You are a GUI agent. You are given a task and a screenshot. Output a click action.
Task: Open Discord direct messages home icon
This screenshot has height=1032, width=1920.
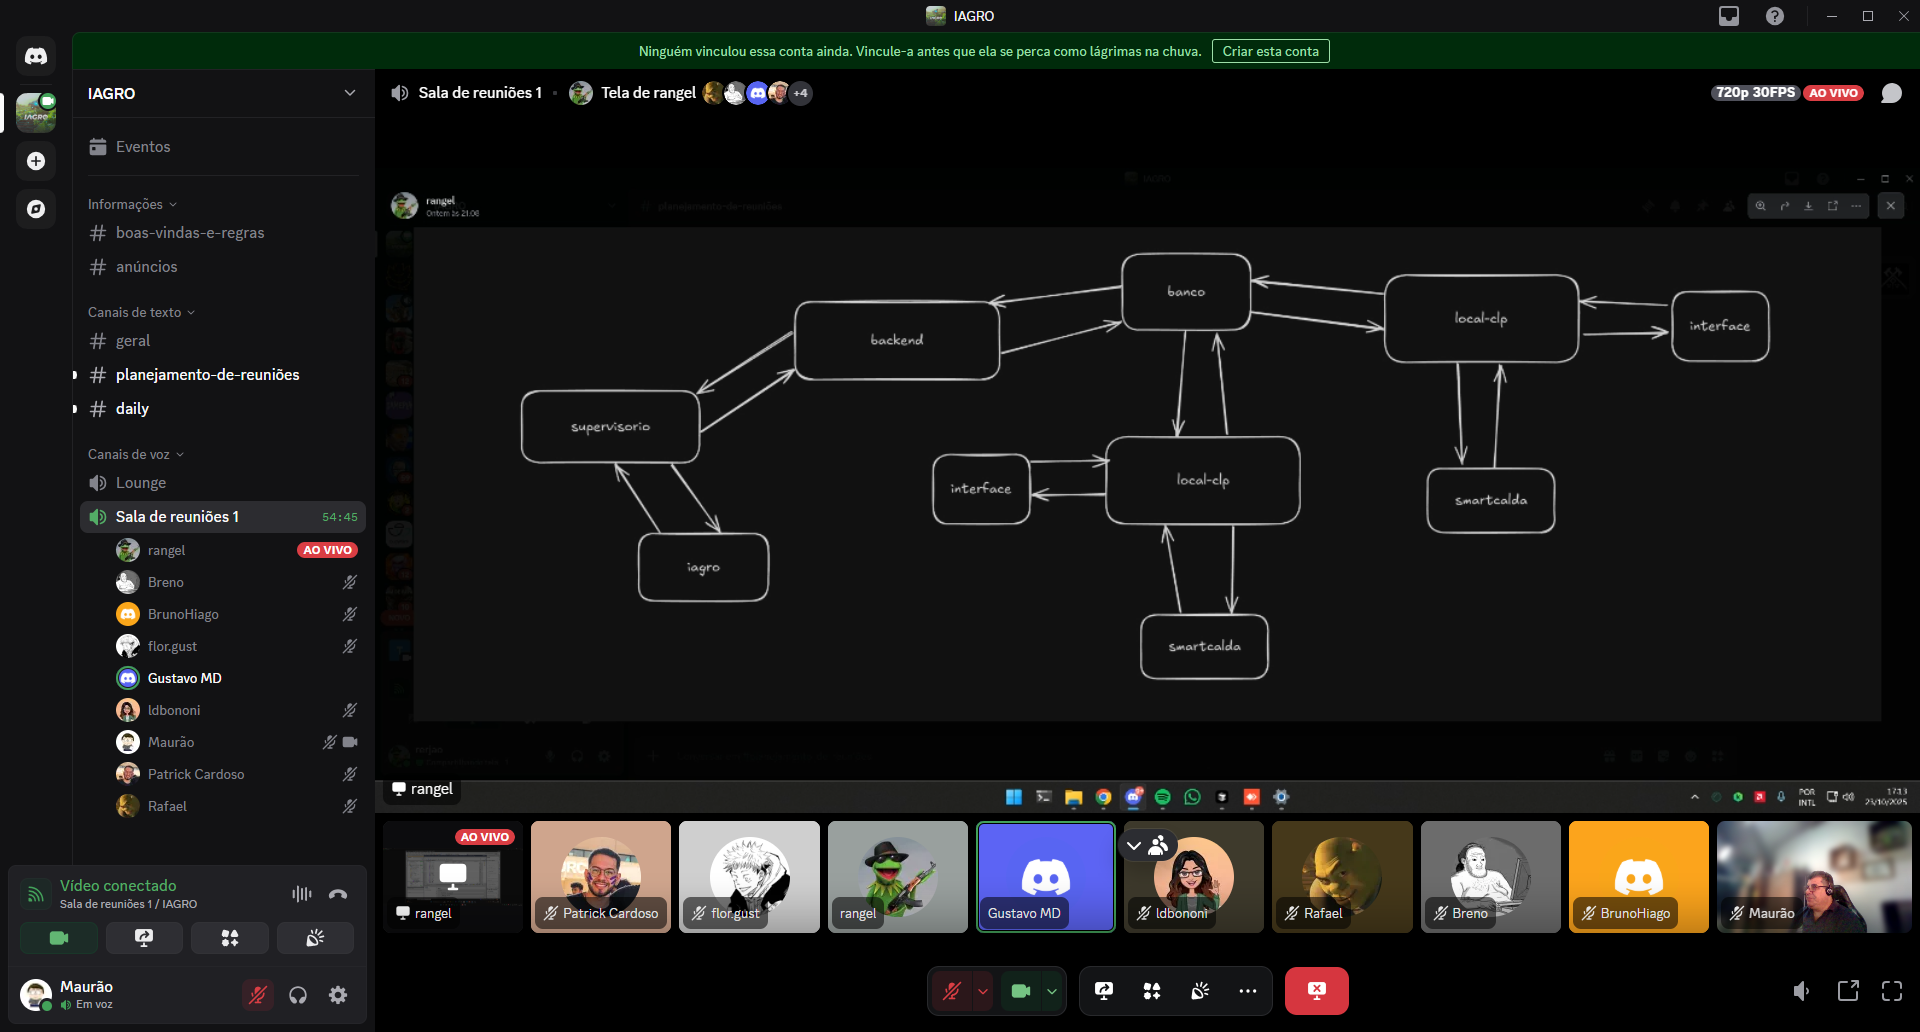(x=36, y=56)
